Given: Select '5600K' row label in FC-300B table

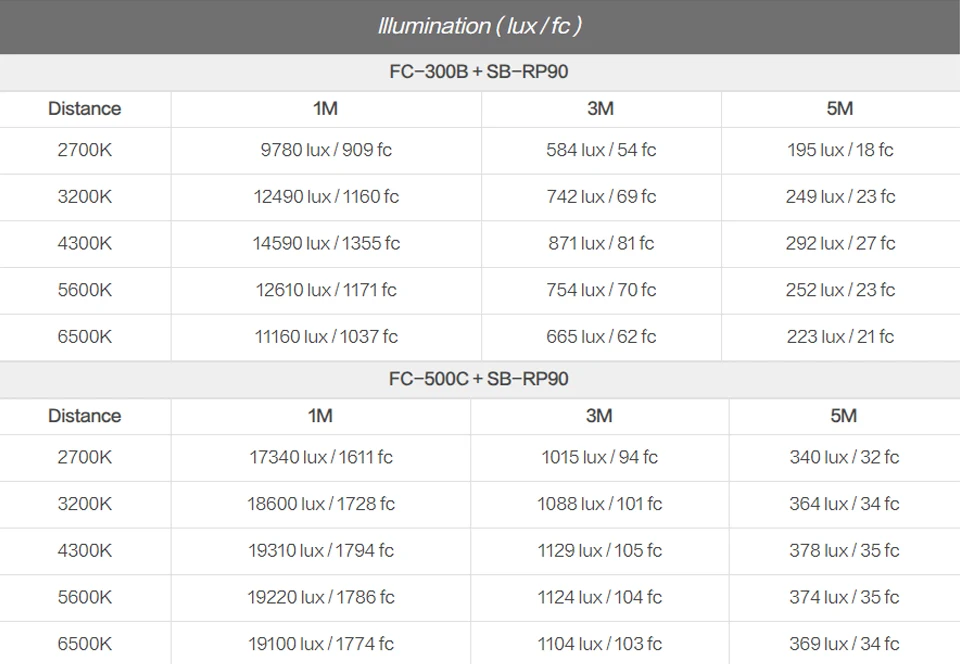Looking at the screenshot, I should (x=84, y=290).
